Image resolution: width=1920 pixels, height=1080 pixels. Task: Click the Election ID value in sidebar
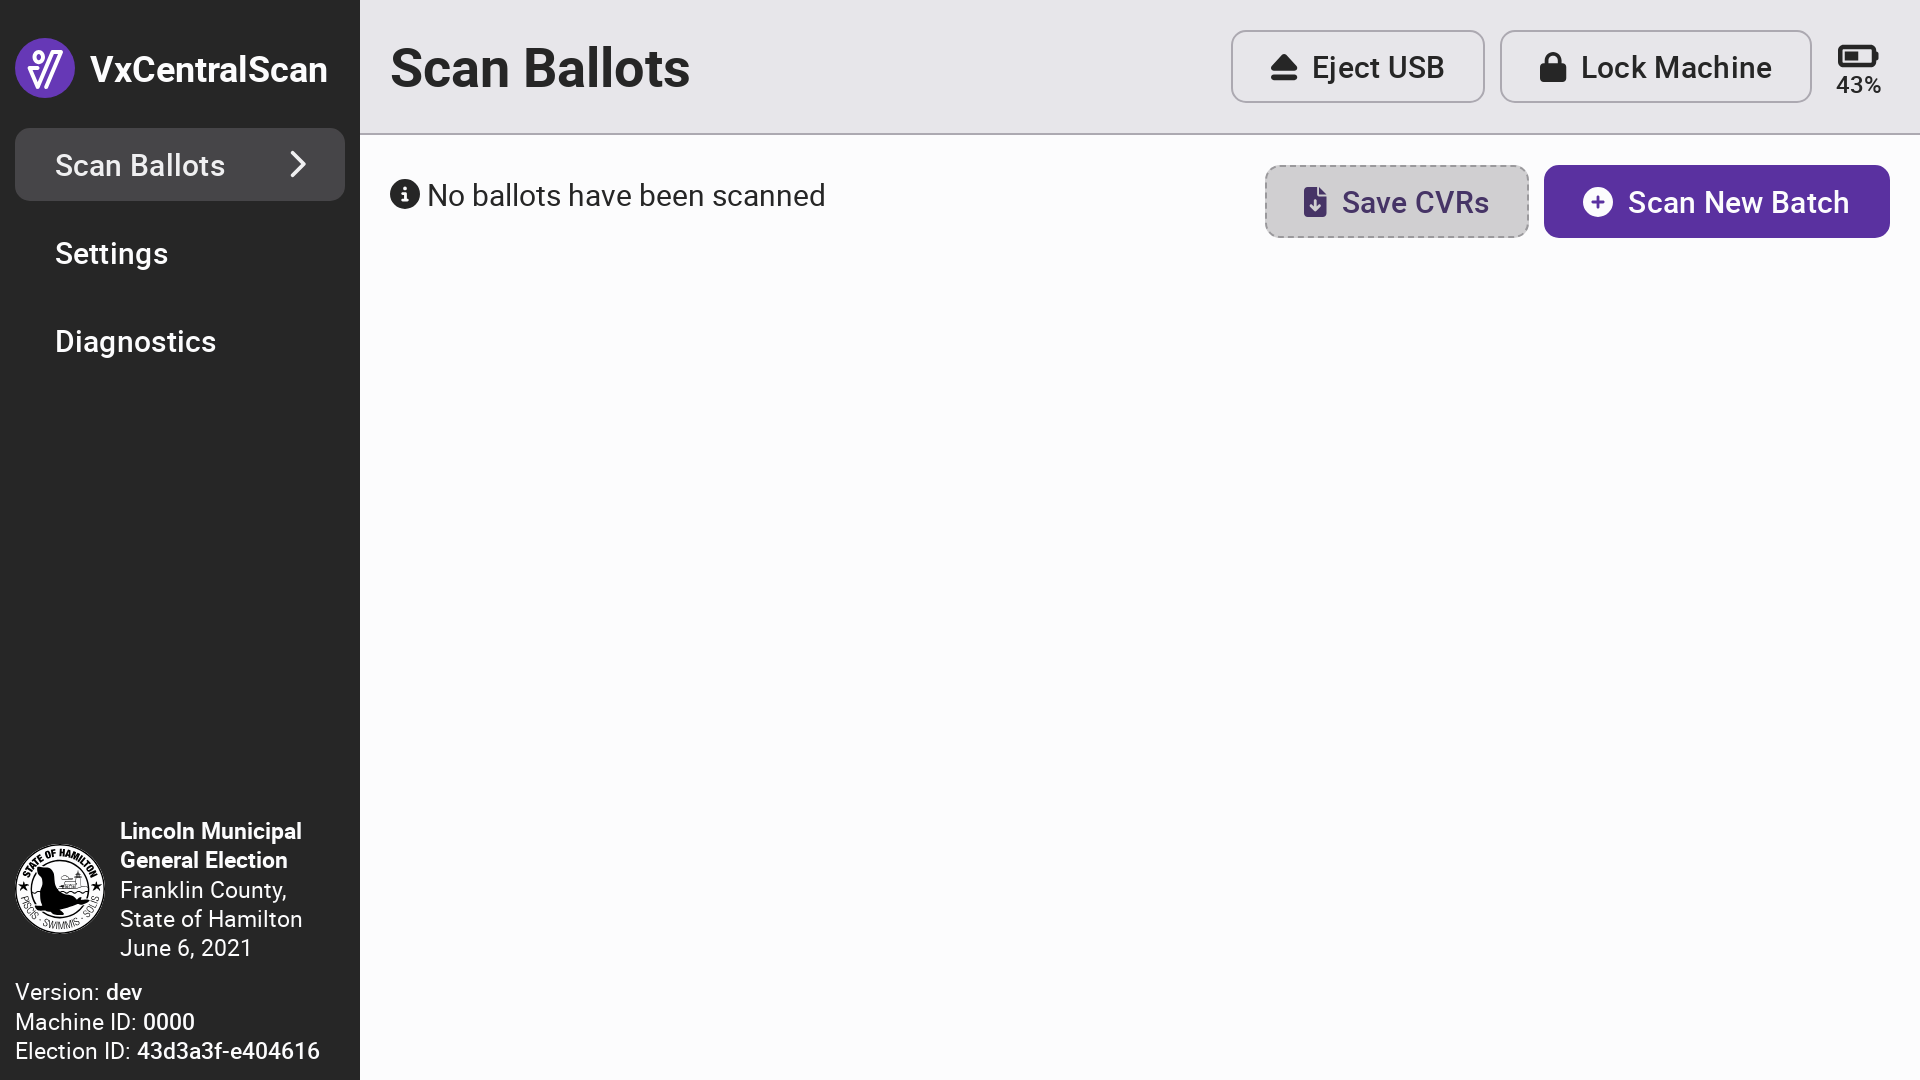228,1051
